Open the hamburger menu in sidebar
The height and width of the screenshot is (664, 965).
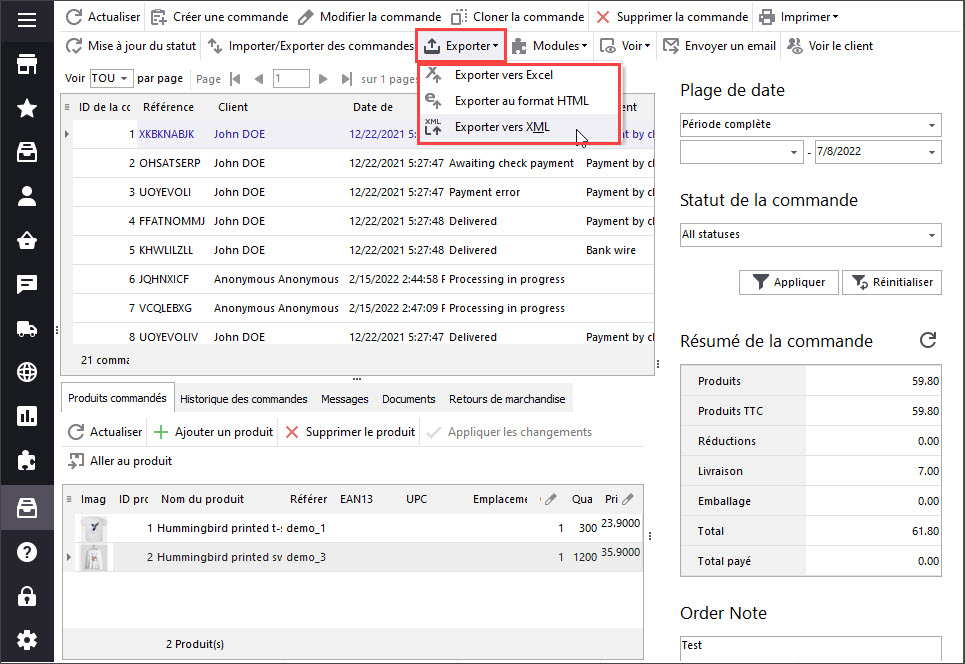[x=27, y=20]
